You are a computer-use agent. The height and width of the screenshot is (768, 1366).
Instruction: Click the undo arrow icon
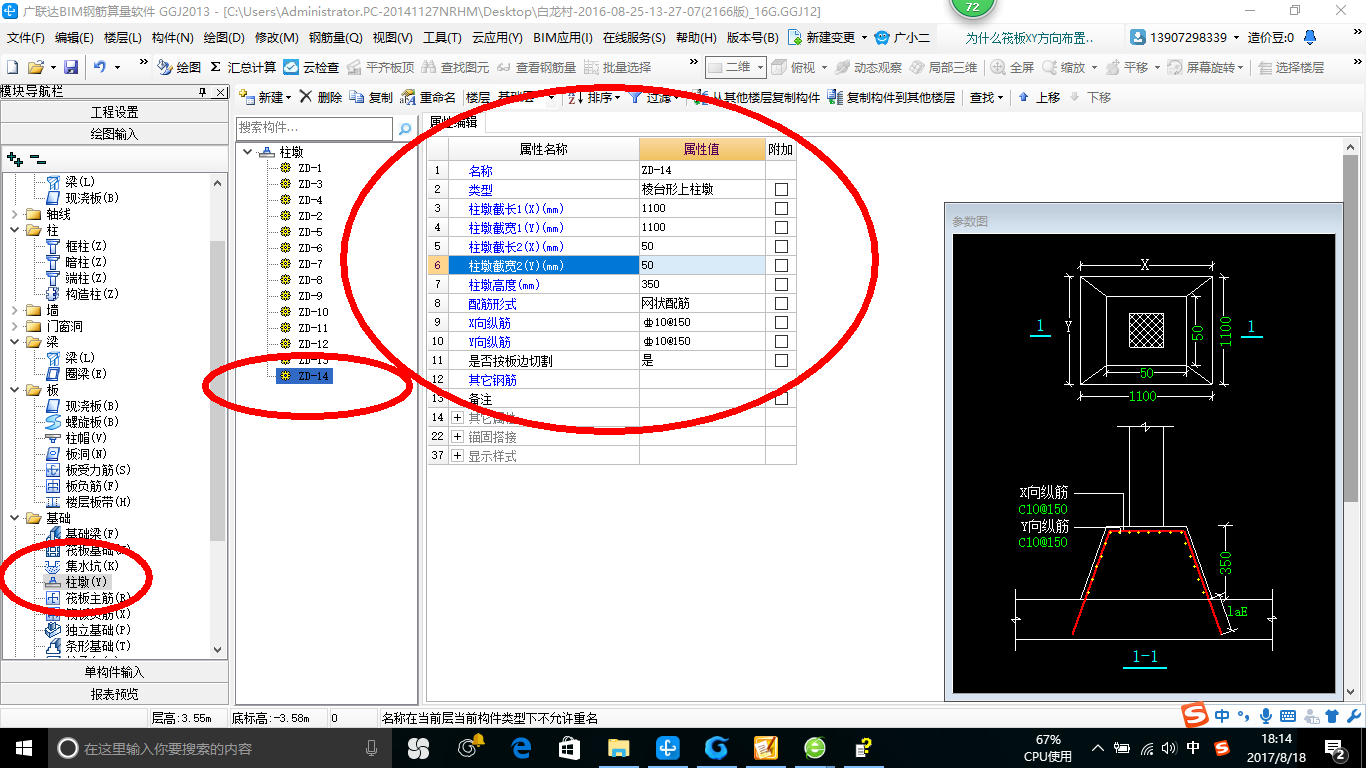[100, 67]
